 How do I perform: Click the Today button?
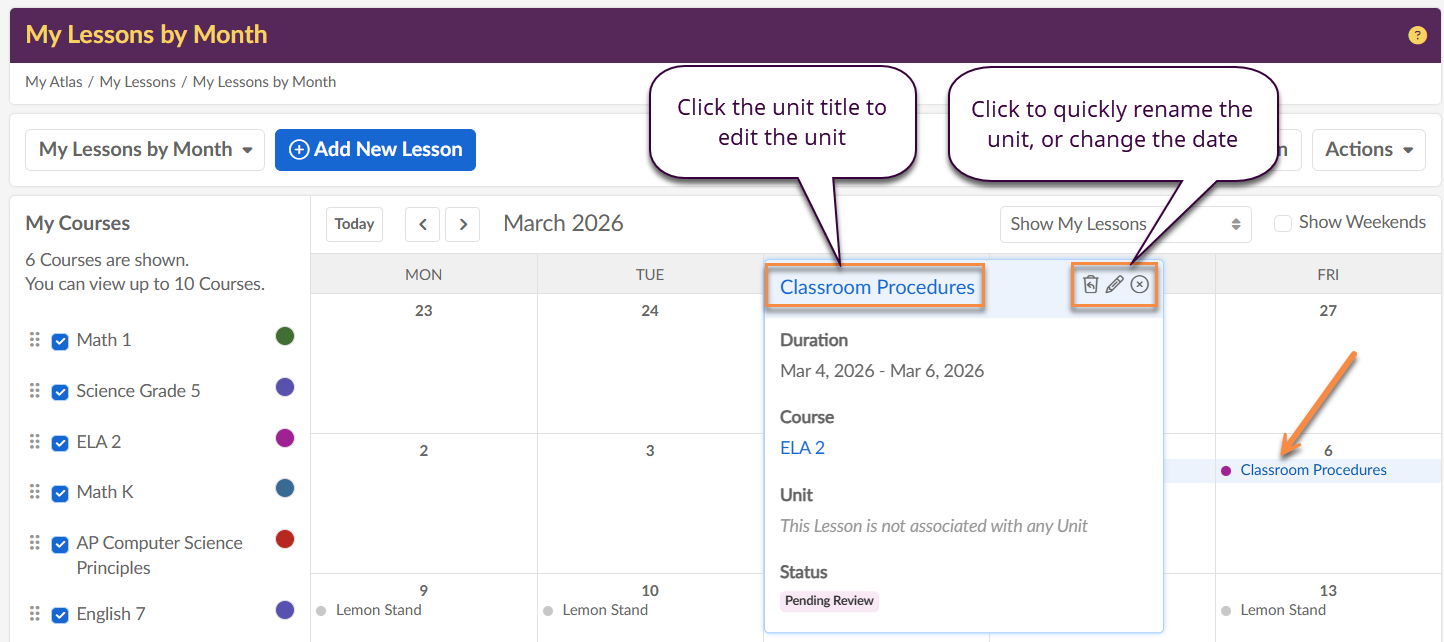point(354,224)
